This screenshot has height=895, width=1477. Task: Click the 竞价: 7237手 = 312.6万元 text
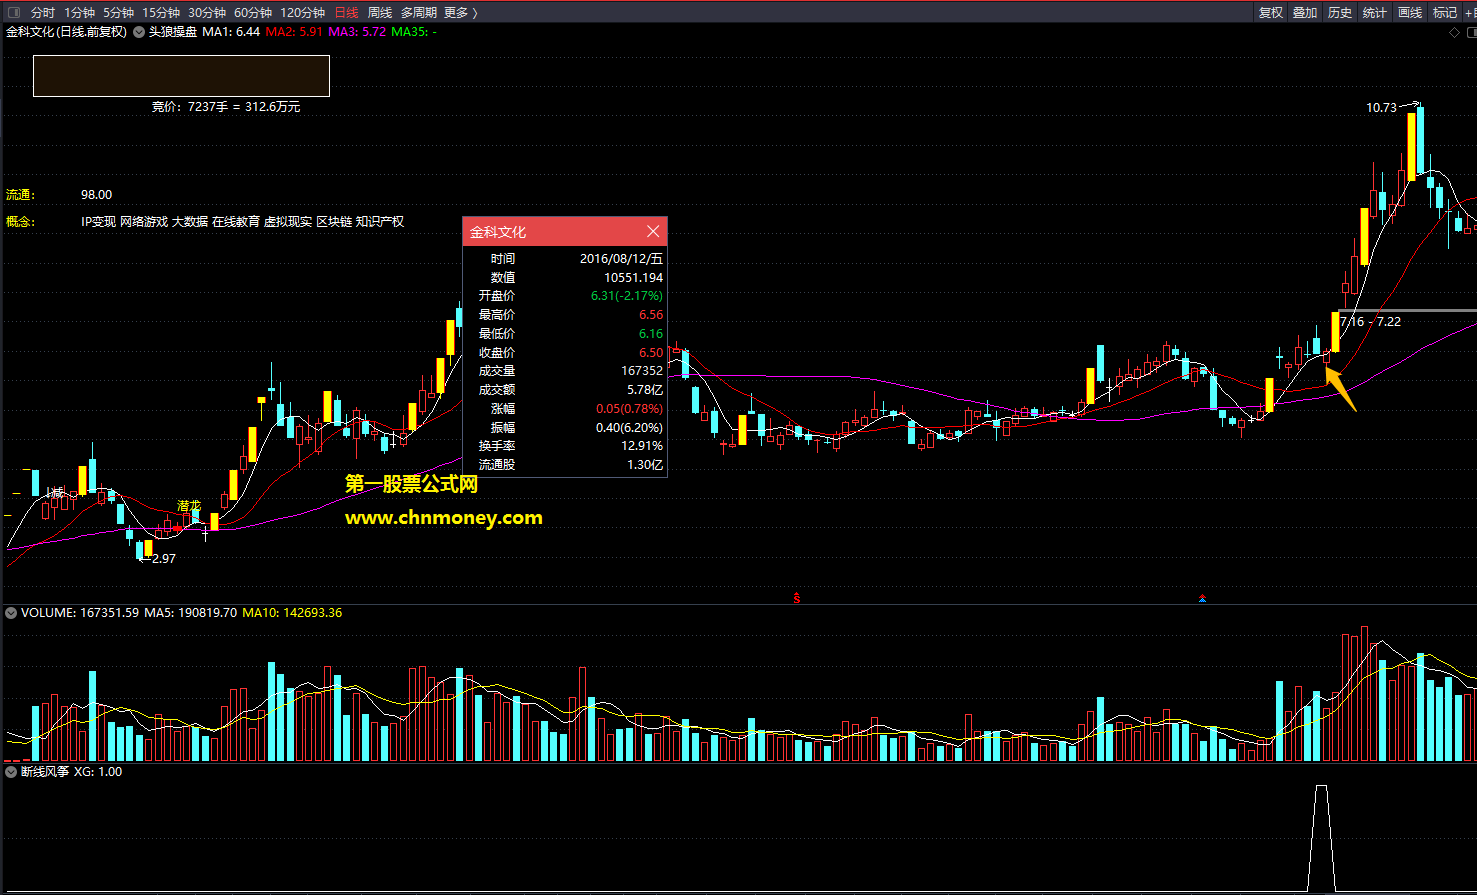point(226,106)
